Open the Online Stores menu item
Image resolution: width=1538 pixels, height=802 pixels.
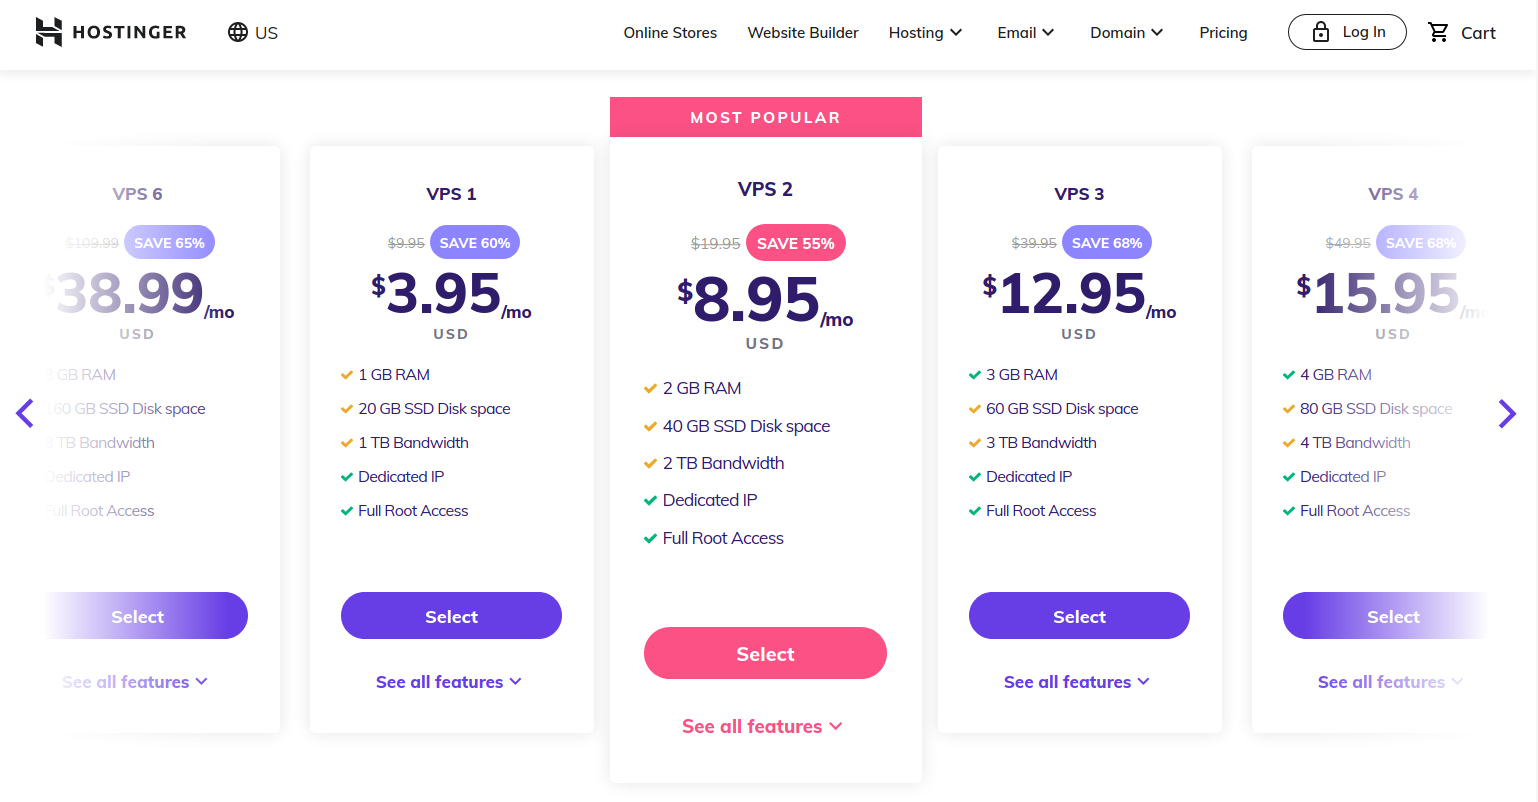670,33
